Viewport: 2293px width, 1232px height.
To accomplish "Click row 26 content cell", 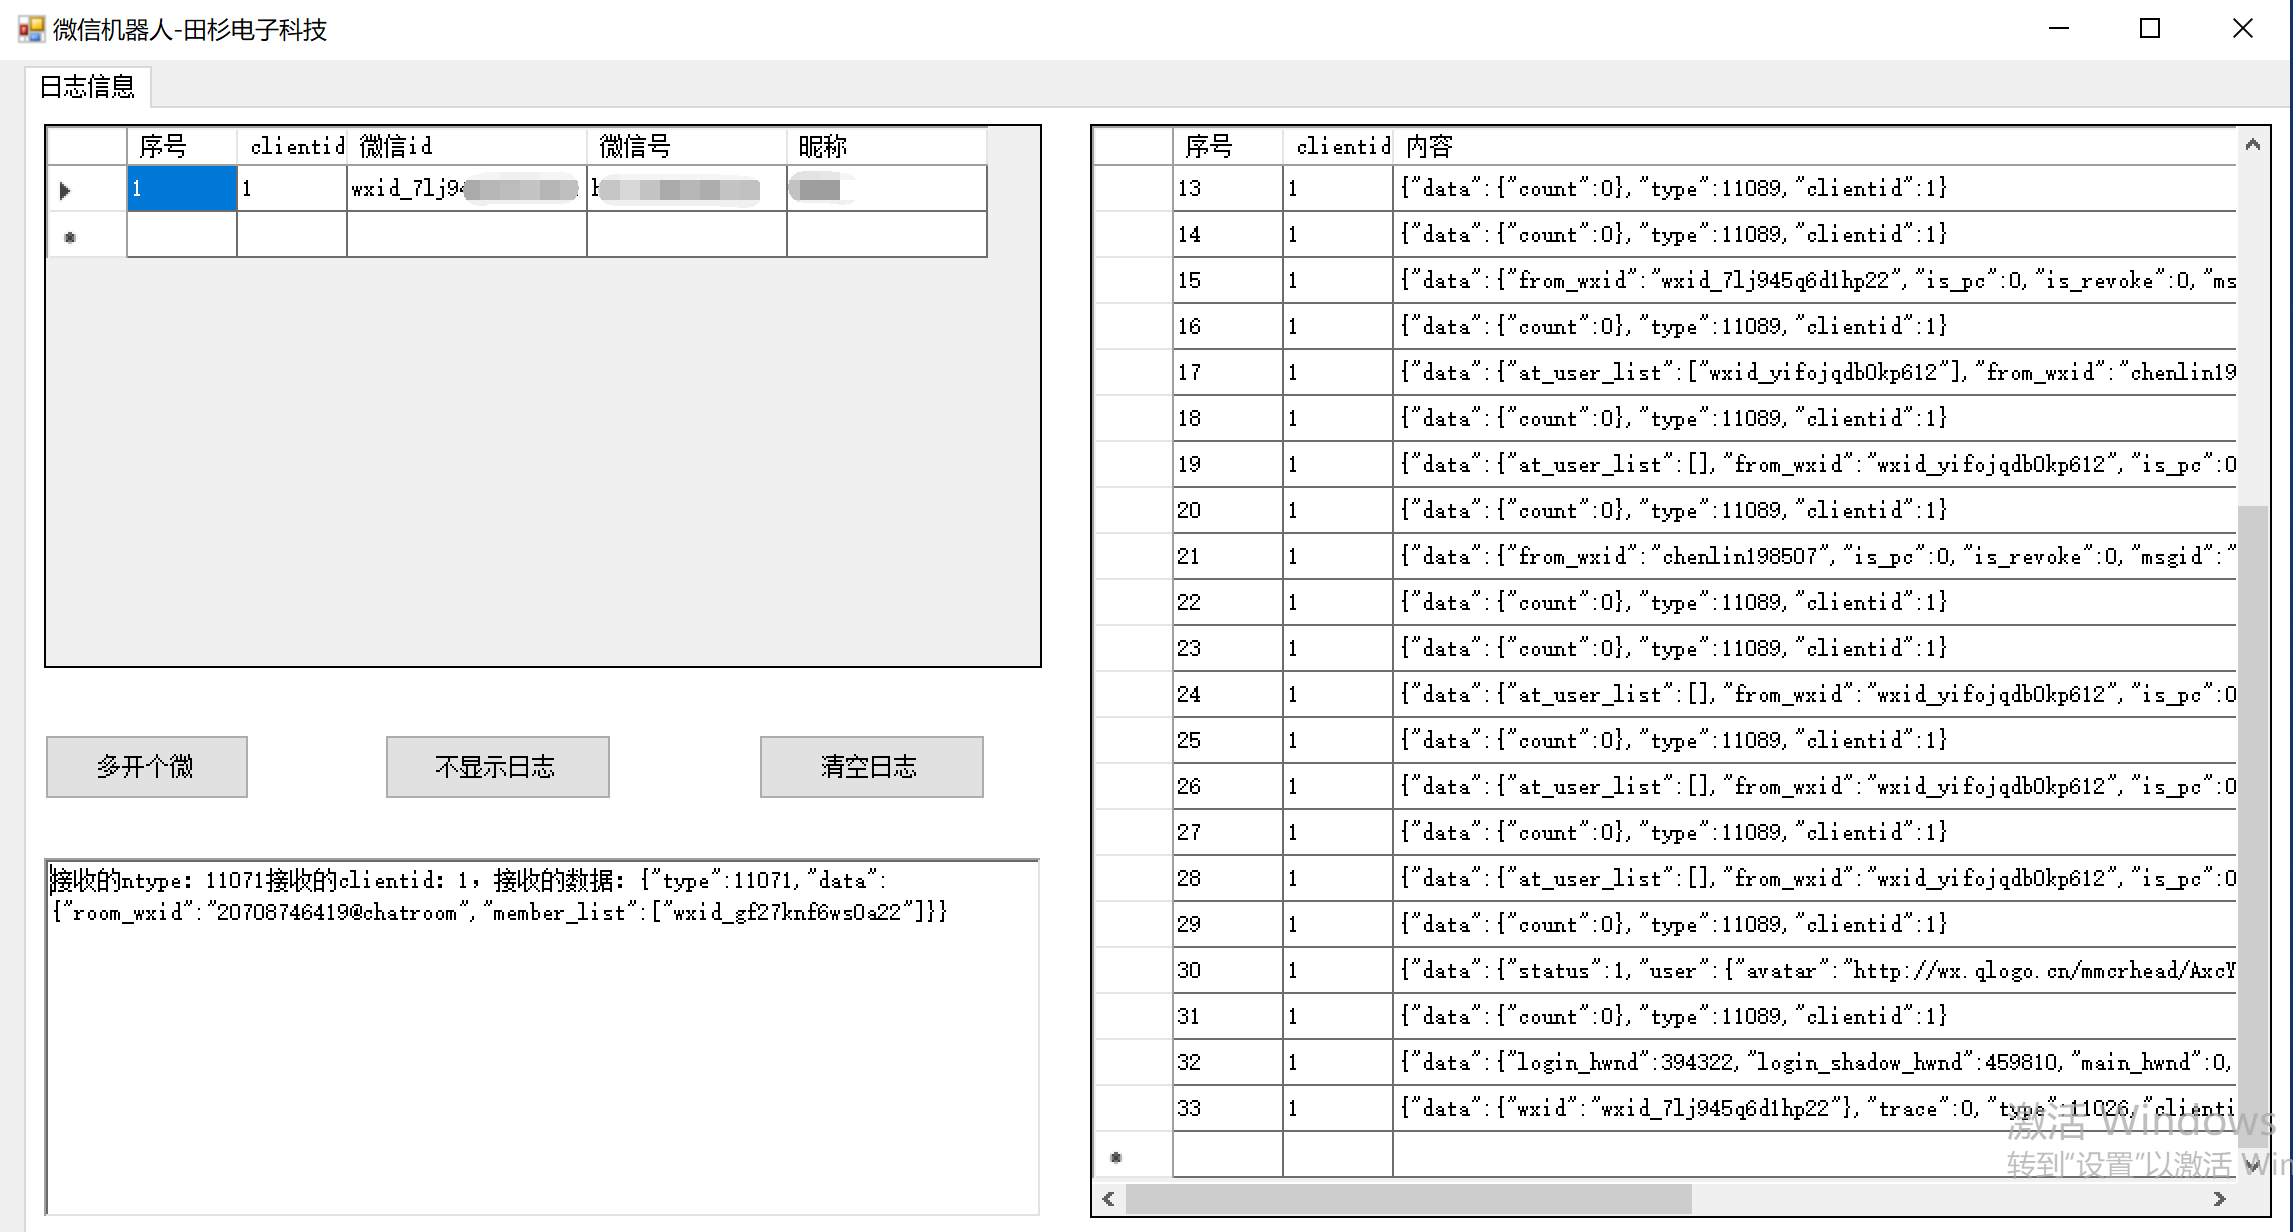I will tap(1814, 787).
